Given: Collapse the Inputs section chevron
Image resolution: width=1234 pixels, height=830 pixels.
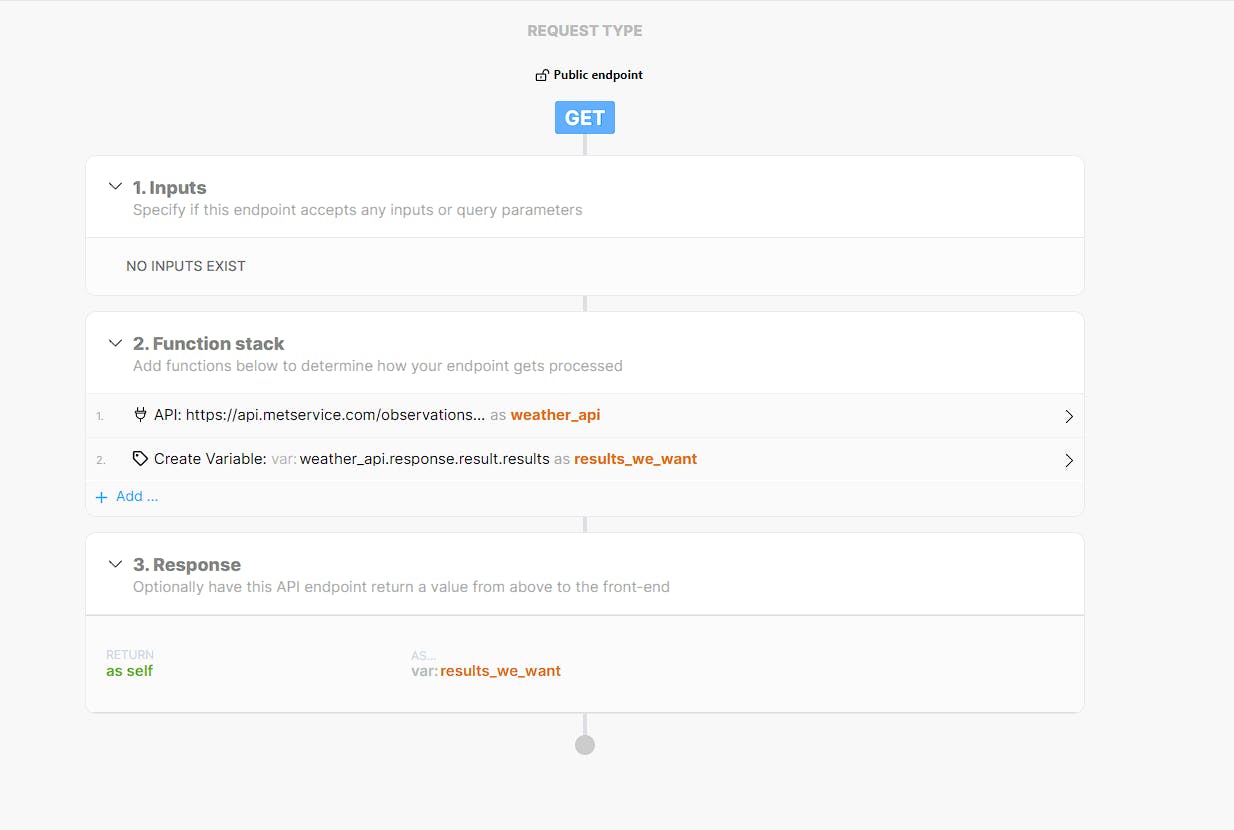Looking at the screenshot, I should tap(115, 187).
